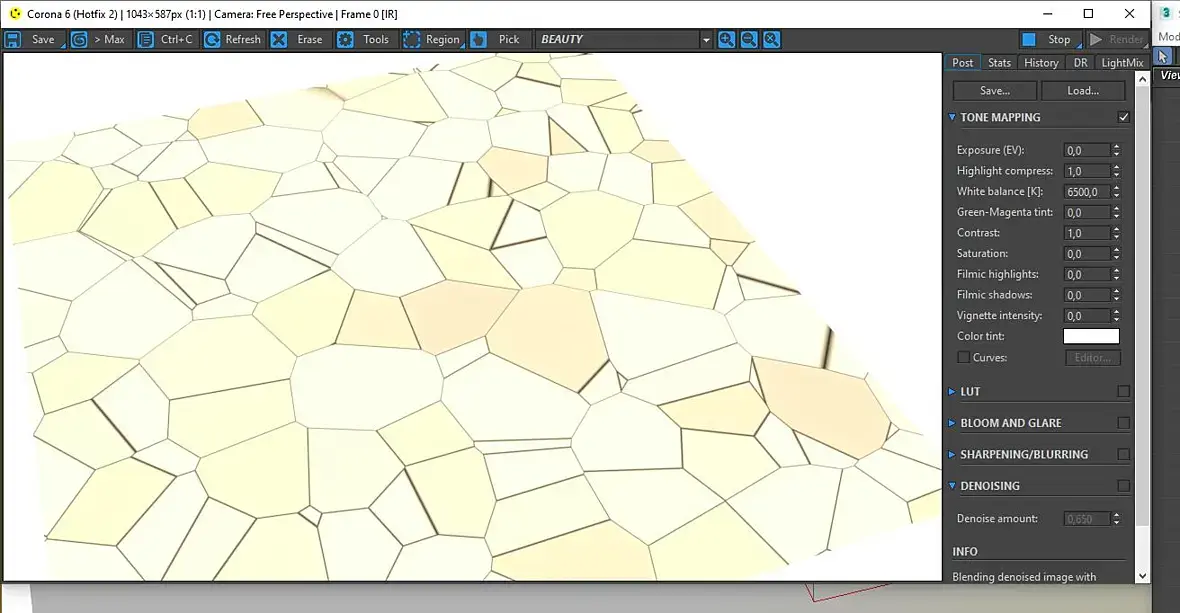Expand the Bloom and Glare section
Image resolution: width=1180 pixels, height=613 pixels.
point(952,423)
